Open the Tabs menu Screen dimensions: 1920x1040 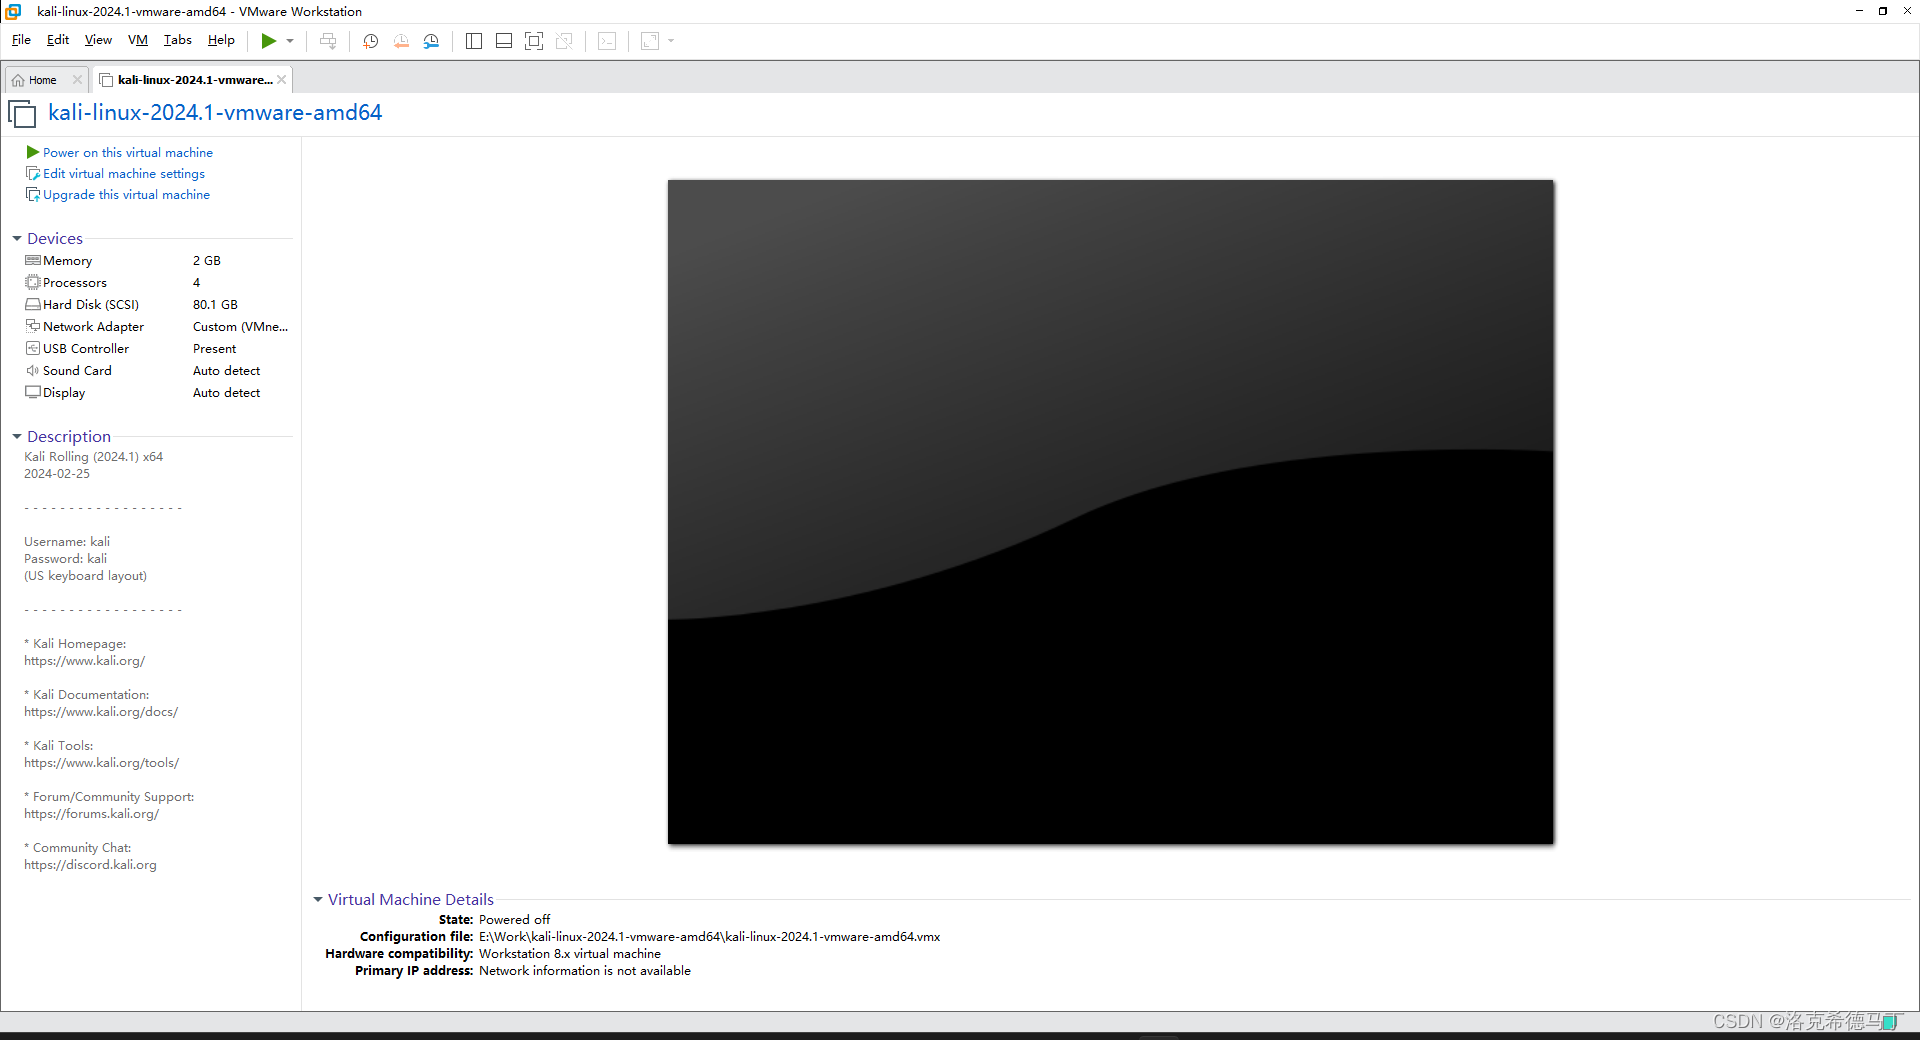pyautogui.click(x=178, y=40)
